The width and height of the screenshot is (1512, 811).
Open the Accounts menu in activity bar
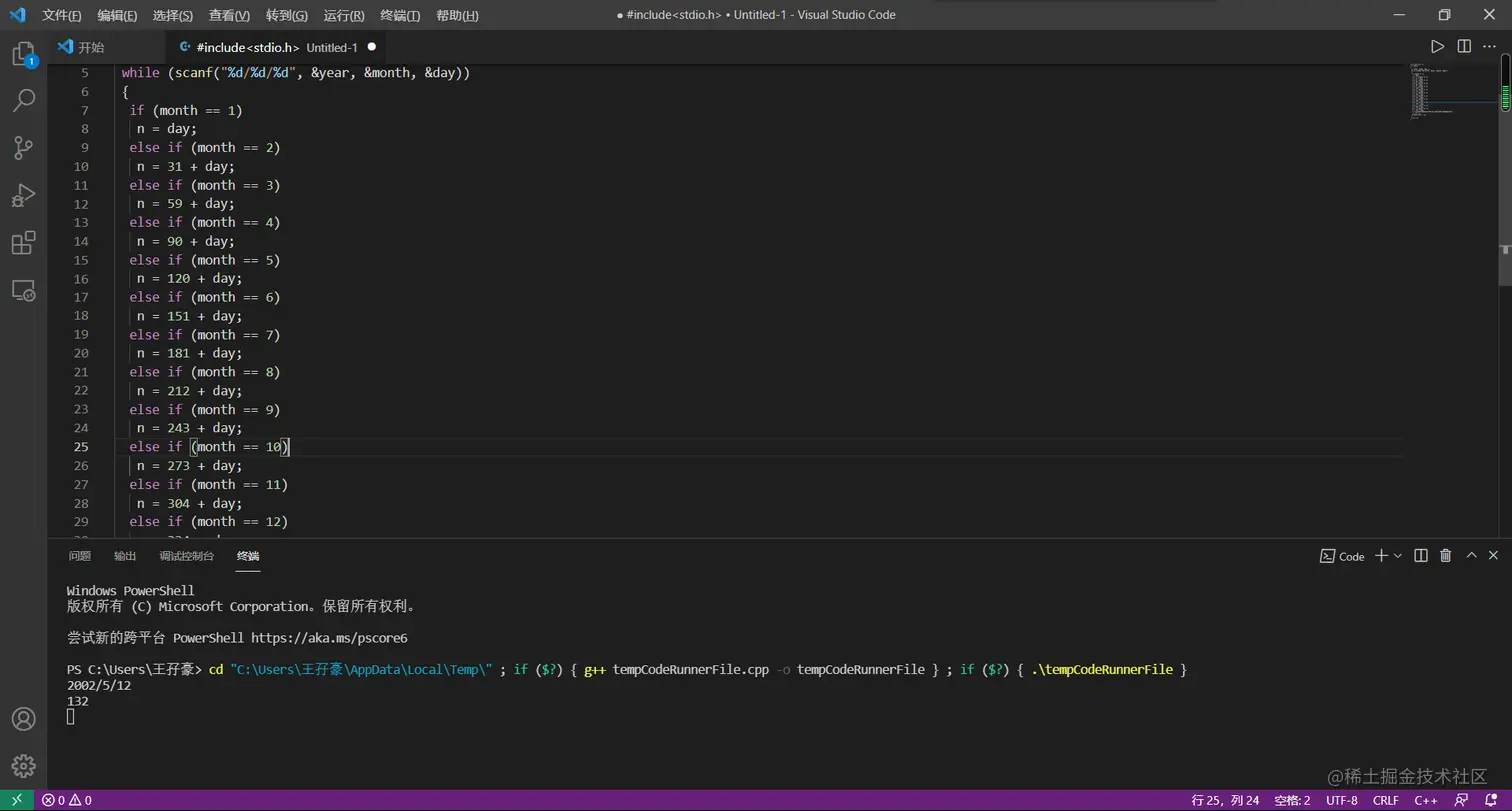click(x=23, y=719)
